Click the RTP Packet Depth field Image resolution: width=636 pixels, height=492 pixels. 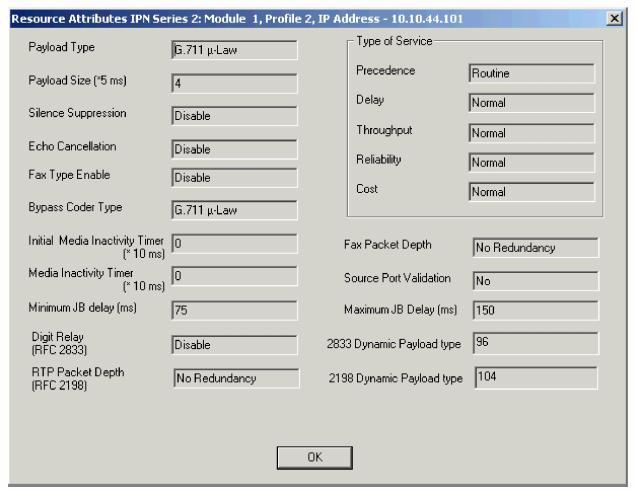click(x=234, y=378)
